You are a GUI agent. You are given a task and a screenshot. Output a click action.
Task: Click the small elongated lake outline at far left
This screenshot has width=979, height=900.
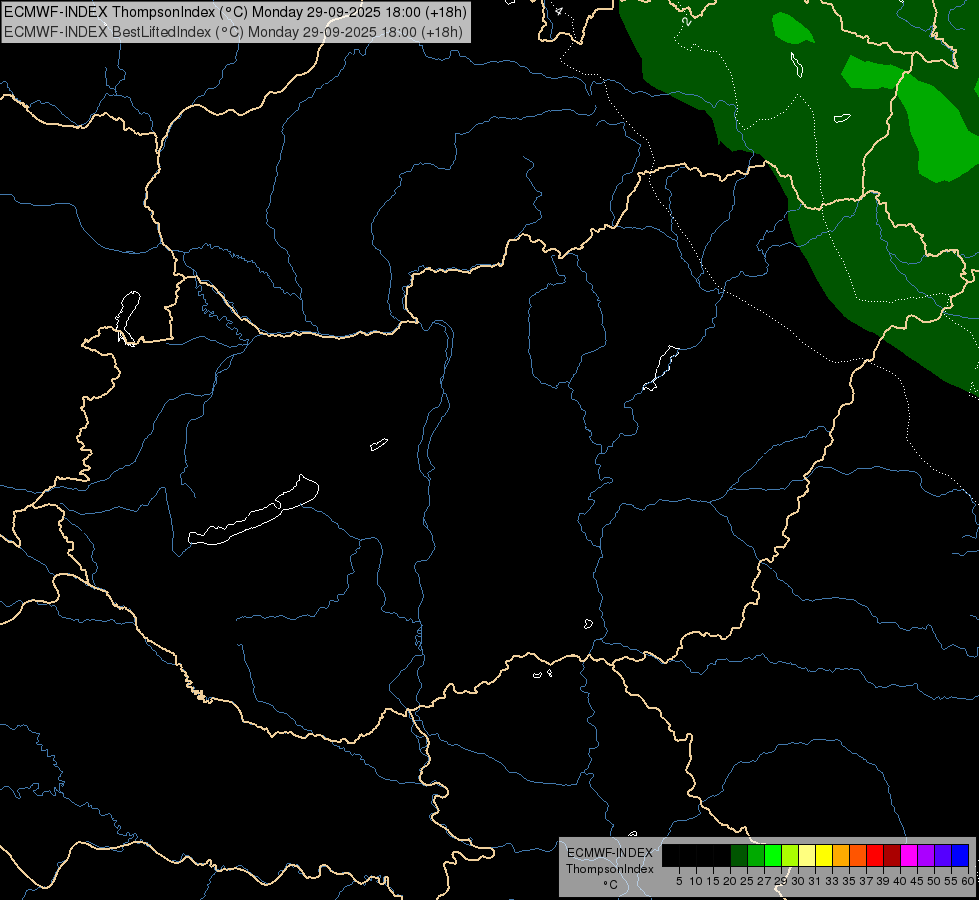[x=128, y=317]
